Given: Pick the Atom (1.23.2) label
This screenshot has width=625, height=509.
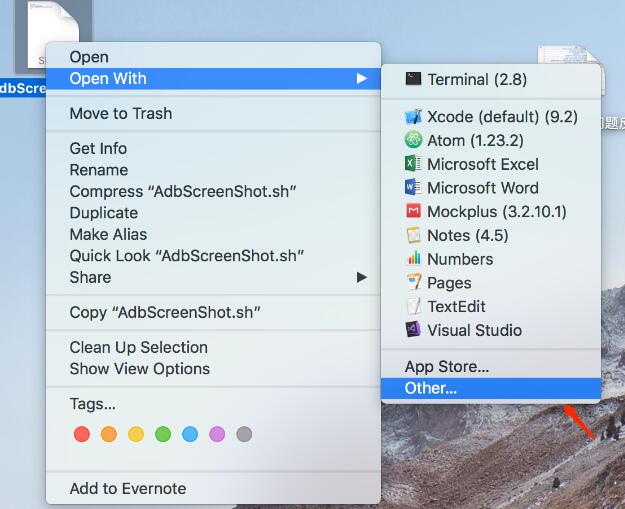Looking at the screenshot, I should 475,140.
